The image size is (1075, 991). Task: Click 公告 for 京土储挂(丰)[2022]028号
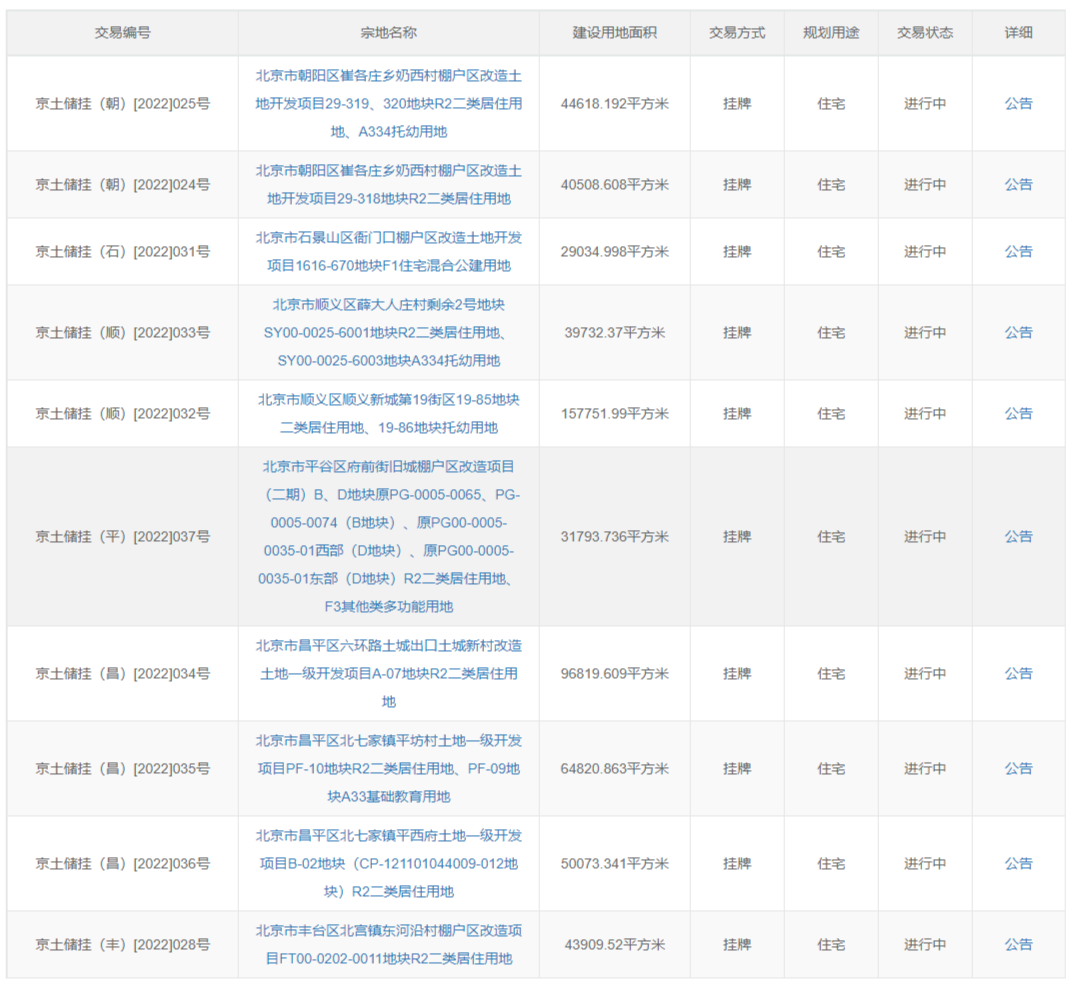(1018, 944)
